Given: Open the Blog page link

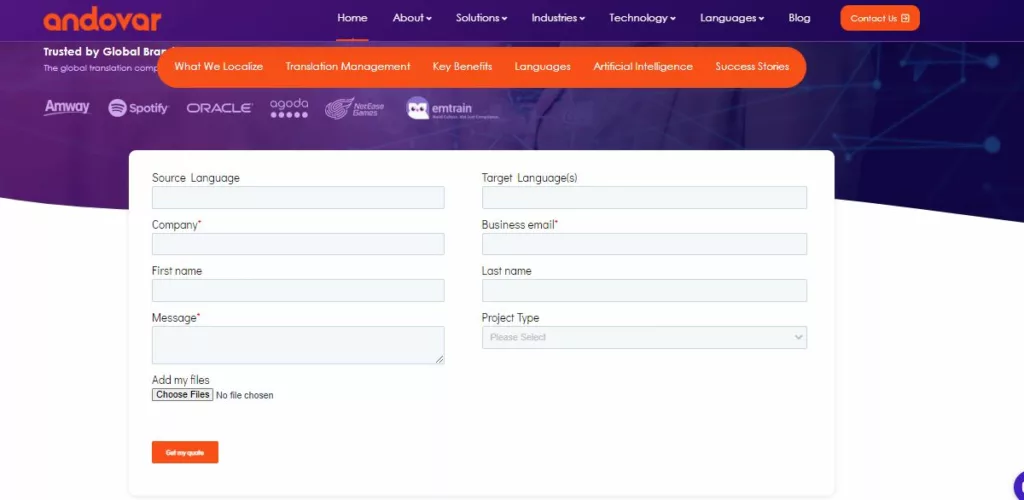Looking at the screenshot, I should [x=799, y=18].
